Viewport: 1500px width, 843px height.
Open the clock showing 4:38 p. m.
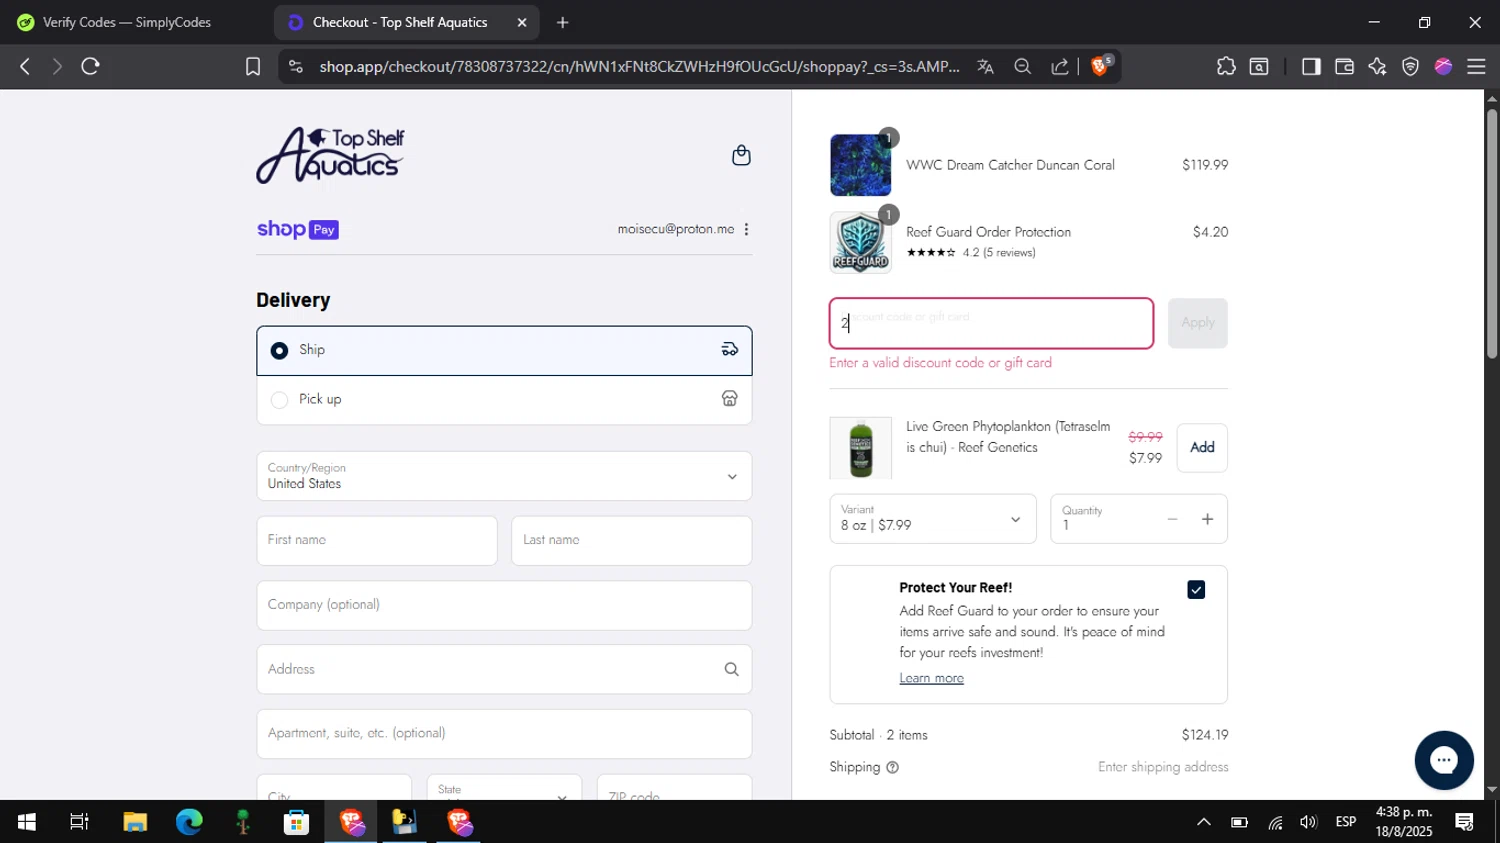click(x=1404, y=822)
